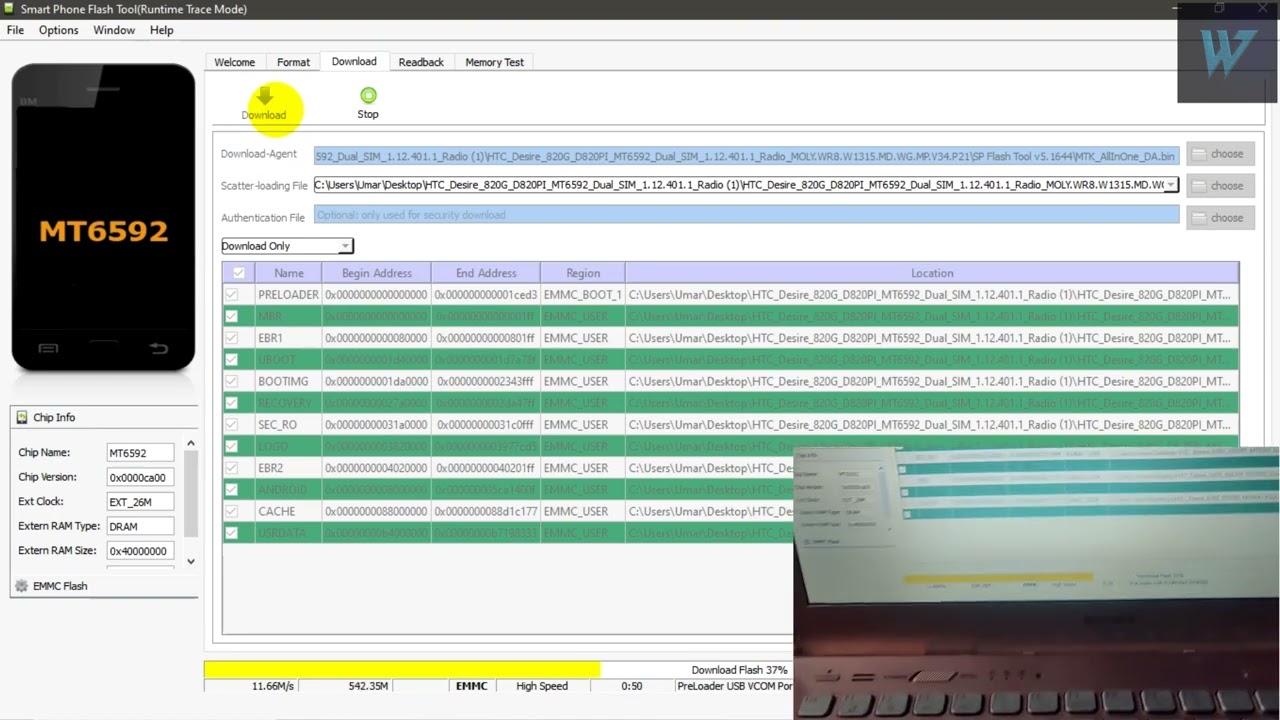Click the Download-Agent path field

(x=746, y=155)
